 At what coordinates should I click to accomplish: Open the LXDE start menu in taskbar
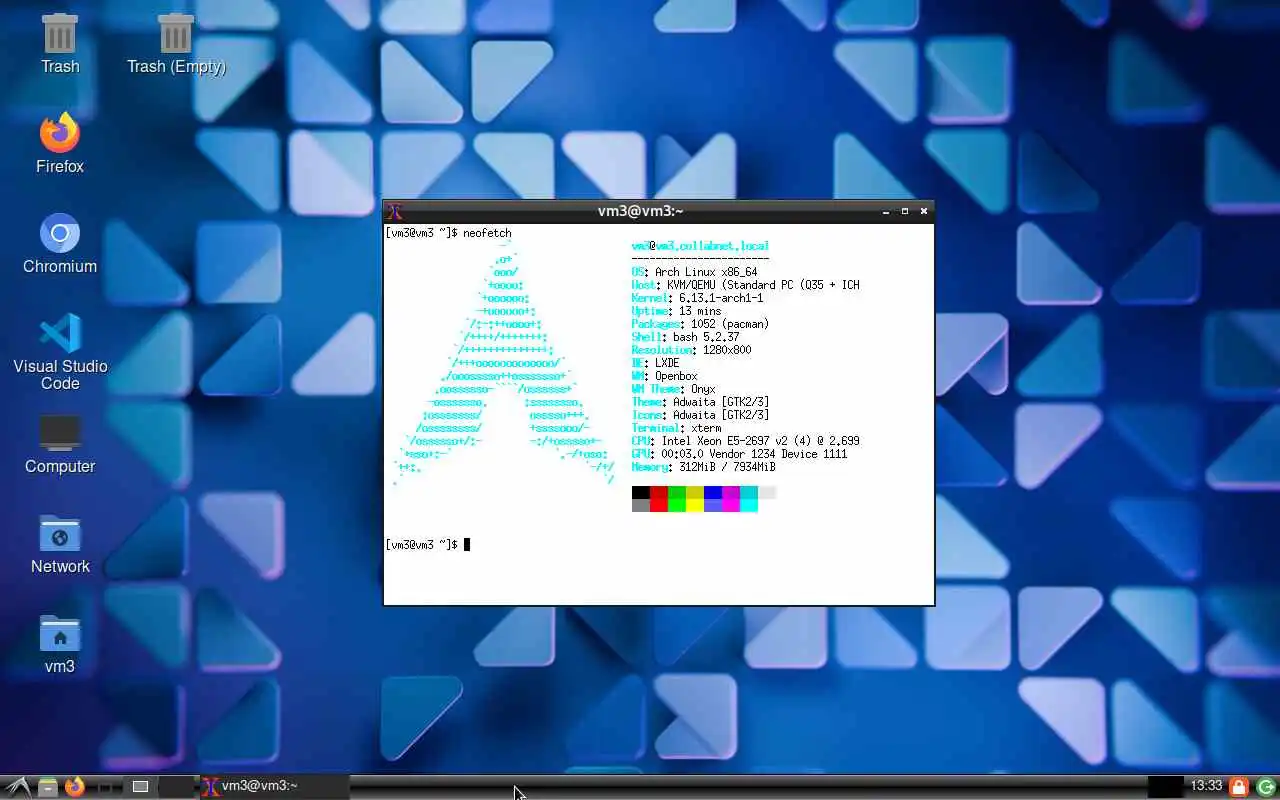(x=17, y=787)
